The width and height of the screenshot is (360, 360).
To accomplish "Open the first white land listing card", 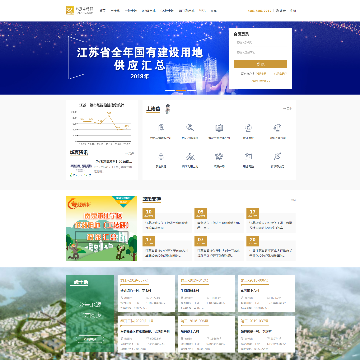I will 146,293.
